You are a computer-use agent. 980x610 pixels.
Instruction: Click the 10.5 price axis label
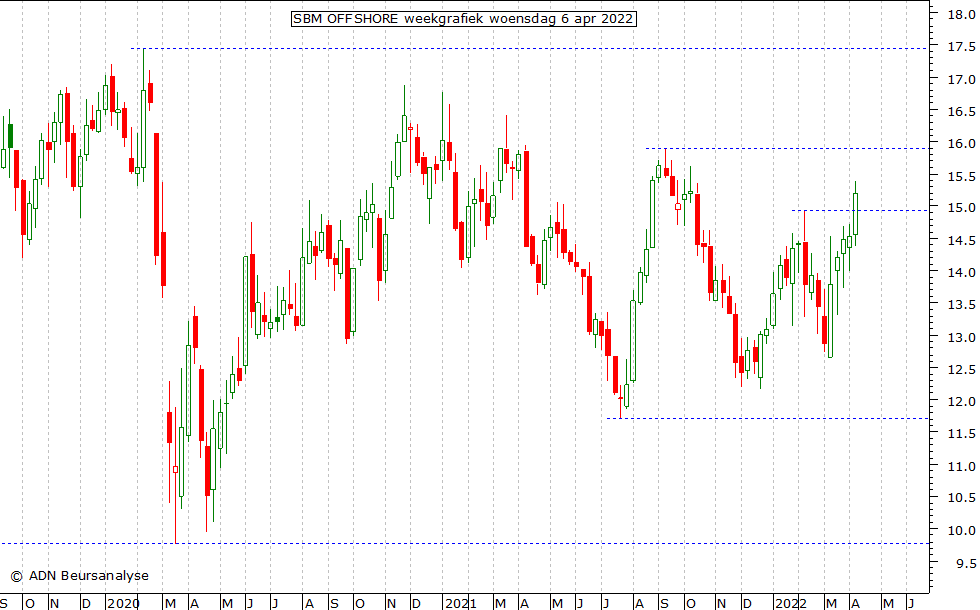tap(961, 498)
